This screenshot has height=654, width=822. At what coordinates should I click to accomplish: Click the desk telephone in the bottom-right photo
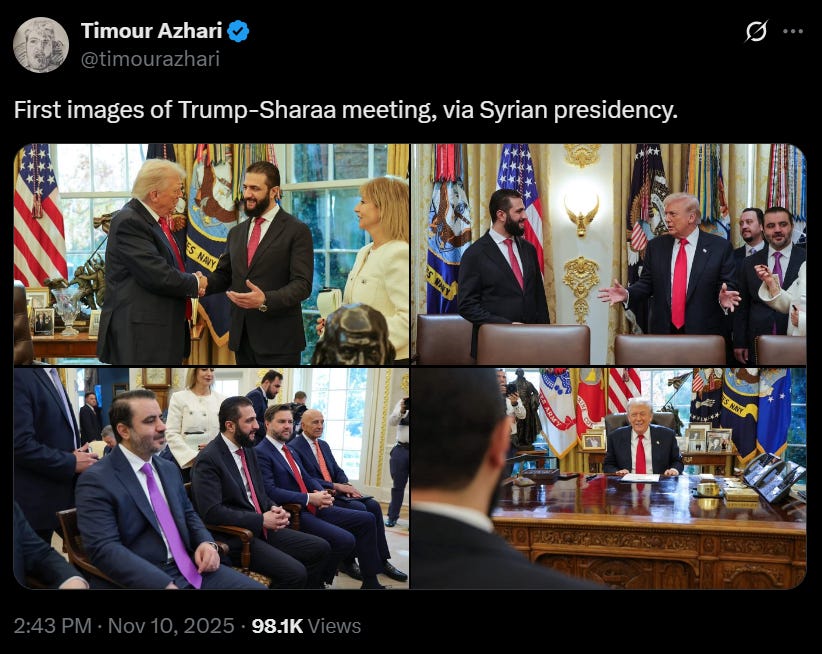[x=774, y=476]
